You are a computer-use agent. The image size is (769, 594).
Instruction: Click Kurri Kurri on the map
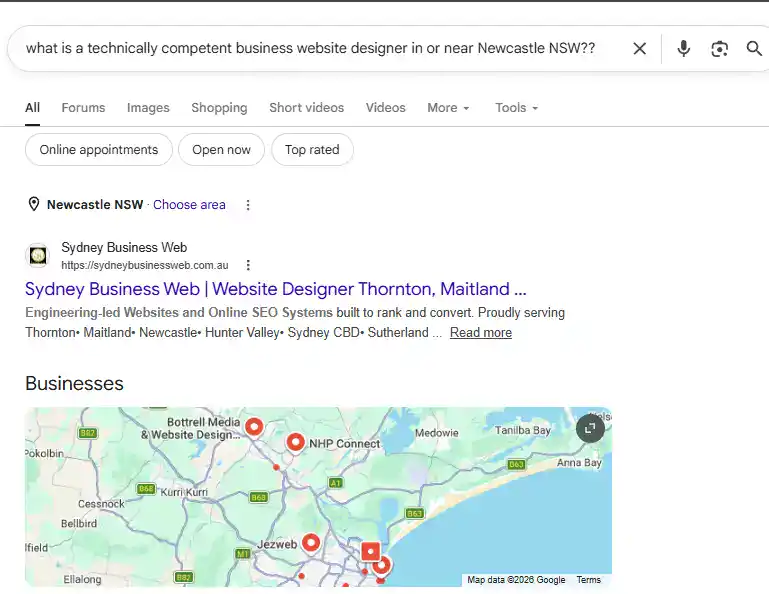[184, 492]
